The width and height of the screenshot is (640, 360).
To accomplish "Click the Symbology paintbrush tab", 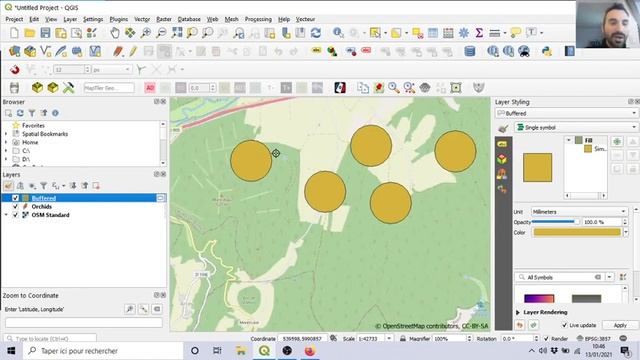I will tap(503, 128).
